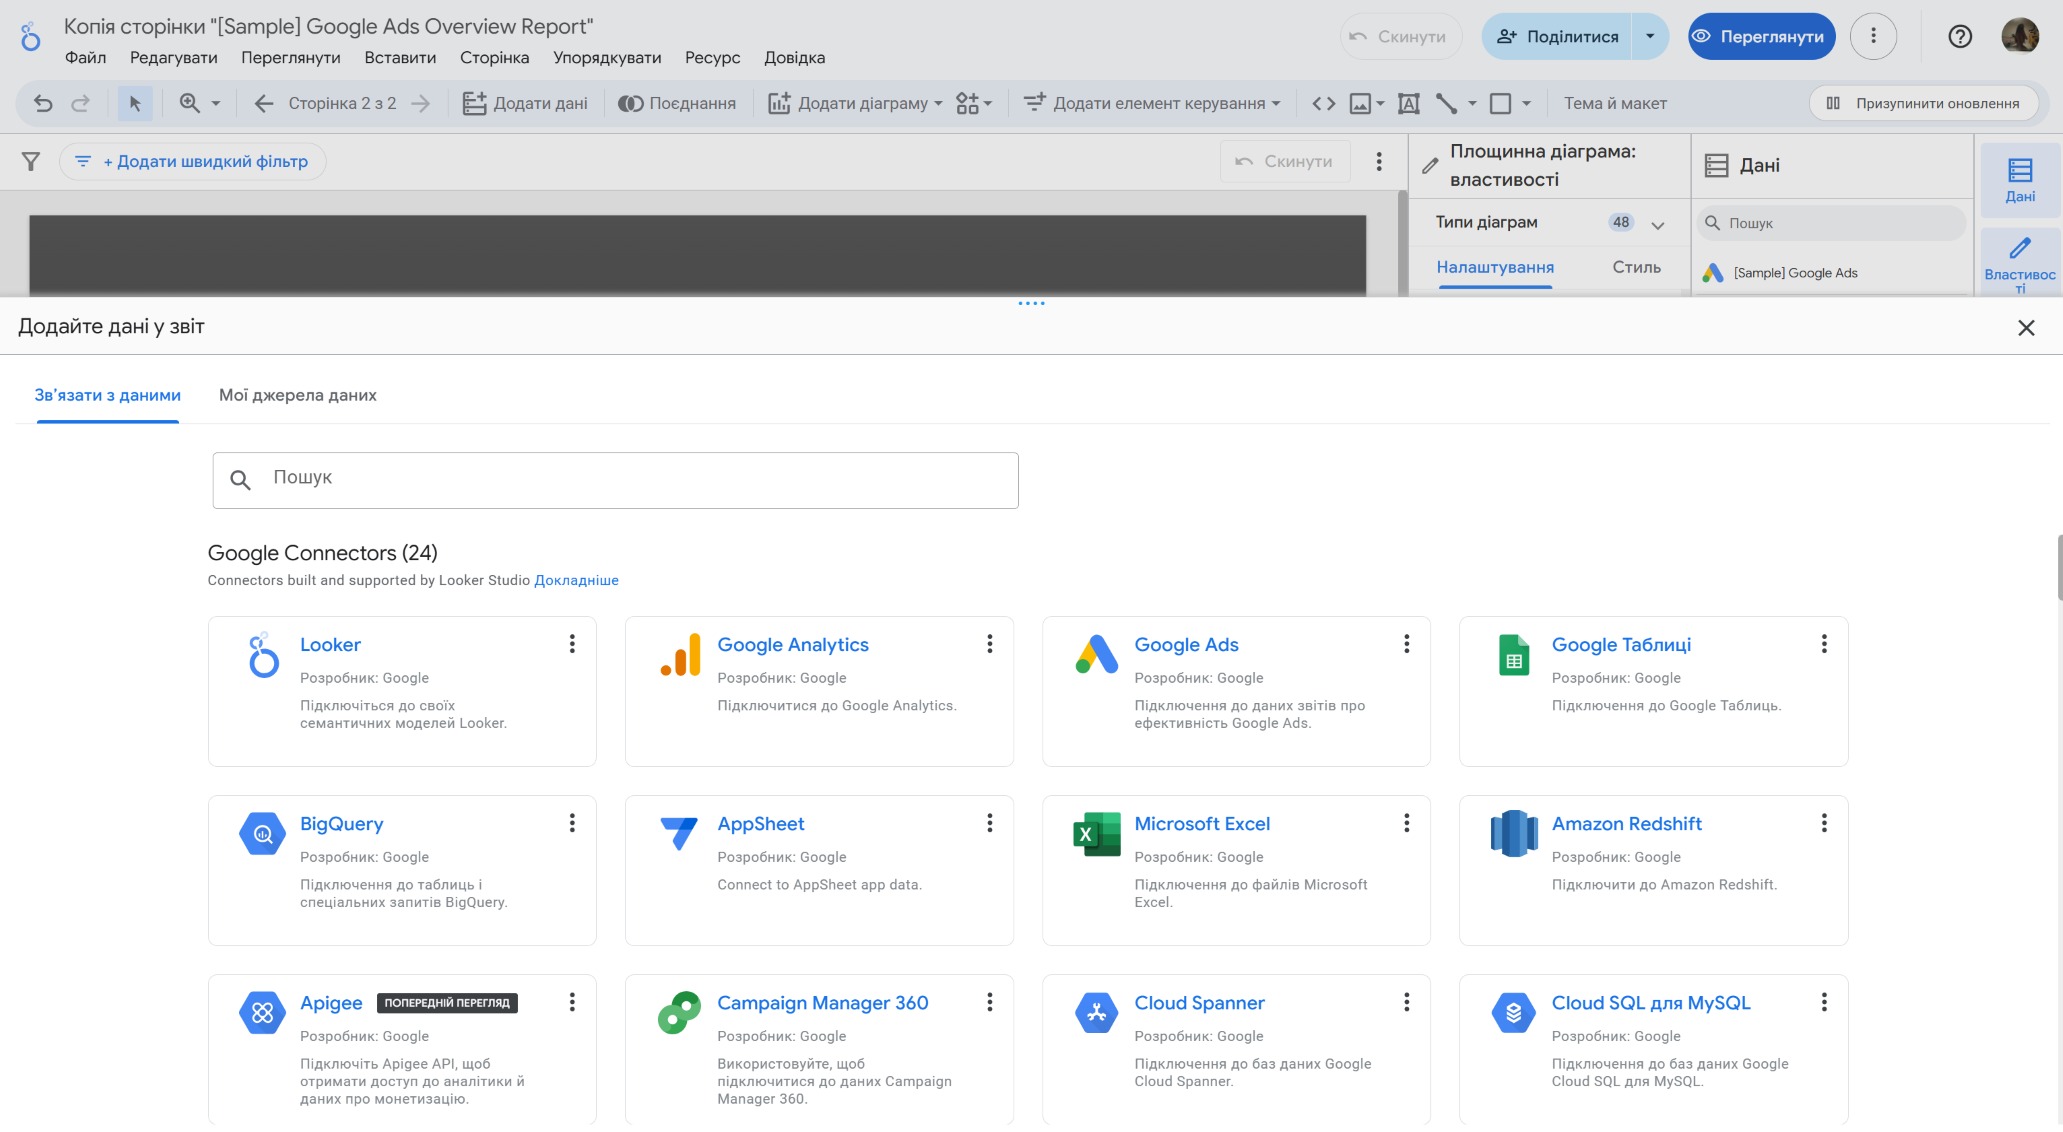Open the Вставити menu
This screenshot has width=2063, height=1132.
(400, 58)
